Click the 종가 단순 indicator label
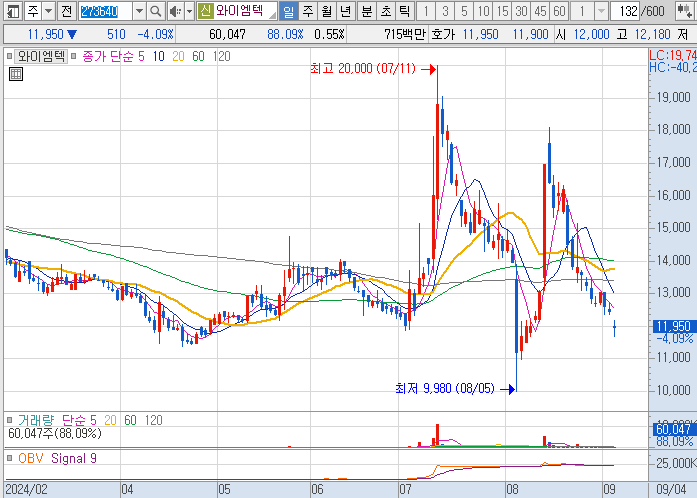This screenshot has width=697, height=498. (108, 56)
